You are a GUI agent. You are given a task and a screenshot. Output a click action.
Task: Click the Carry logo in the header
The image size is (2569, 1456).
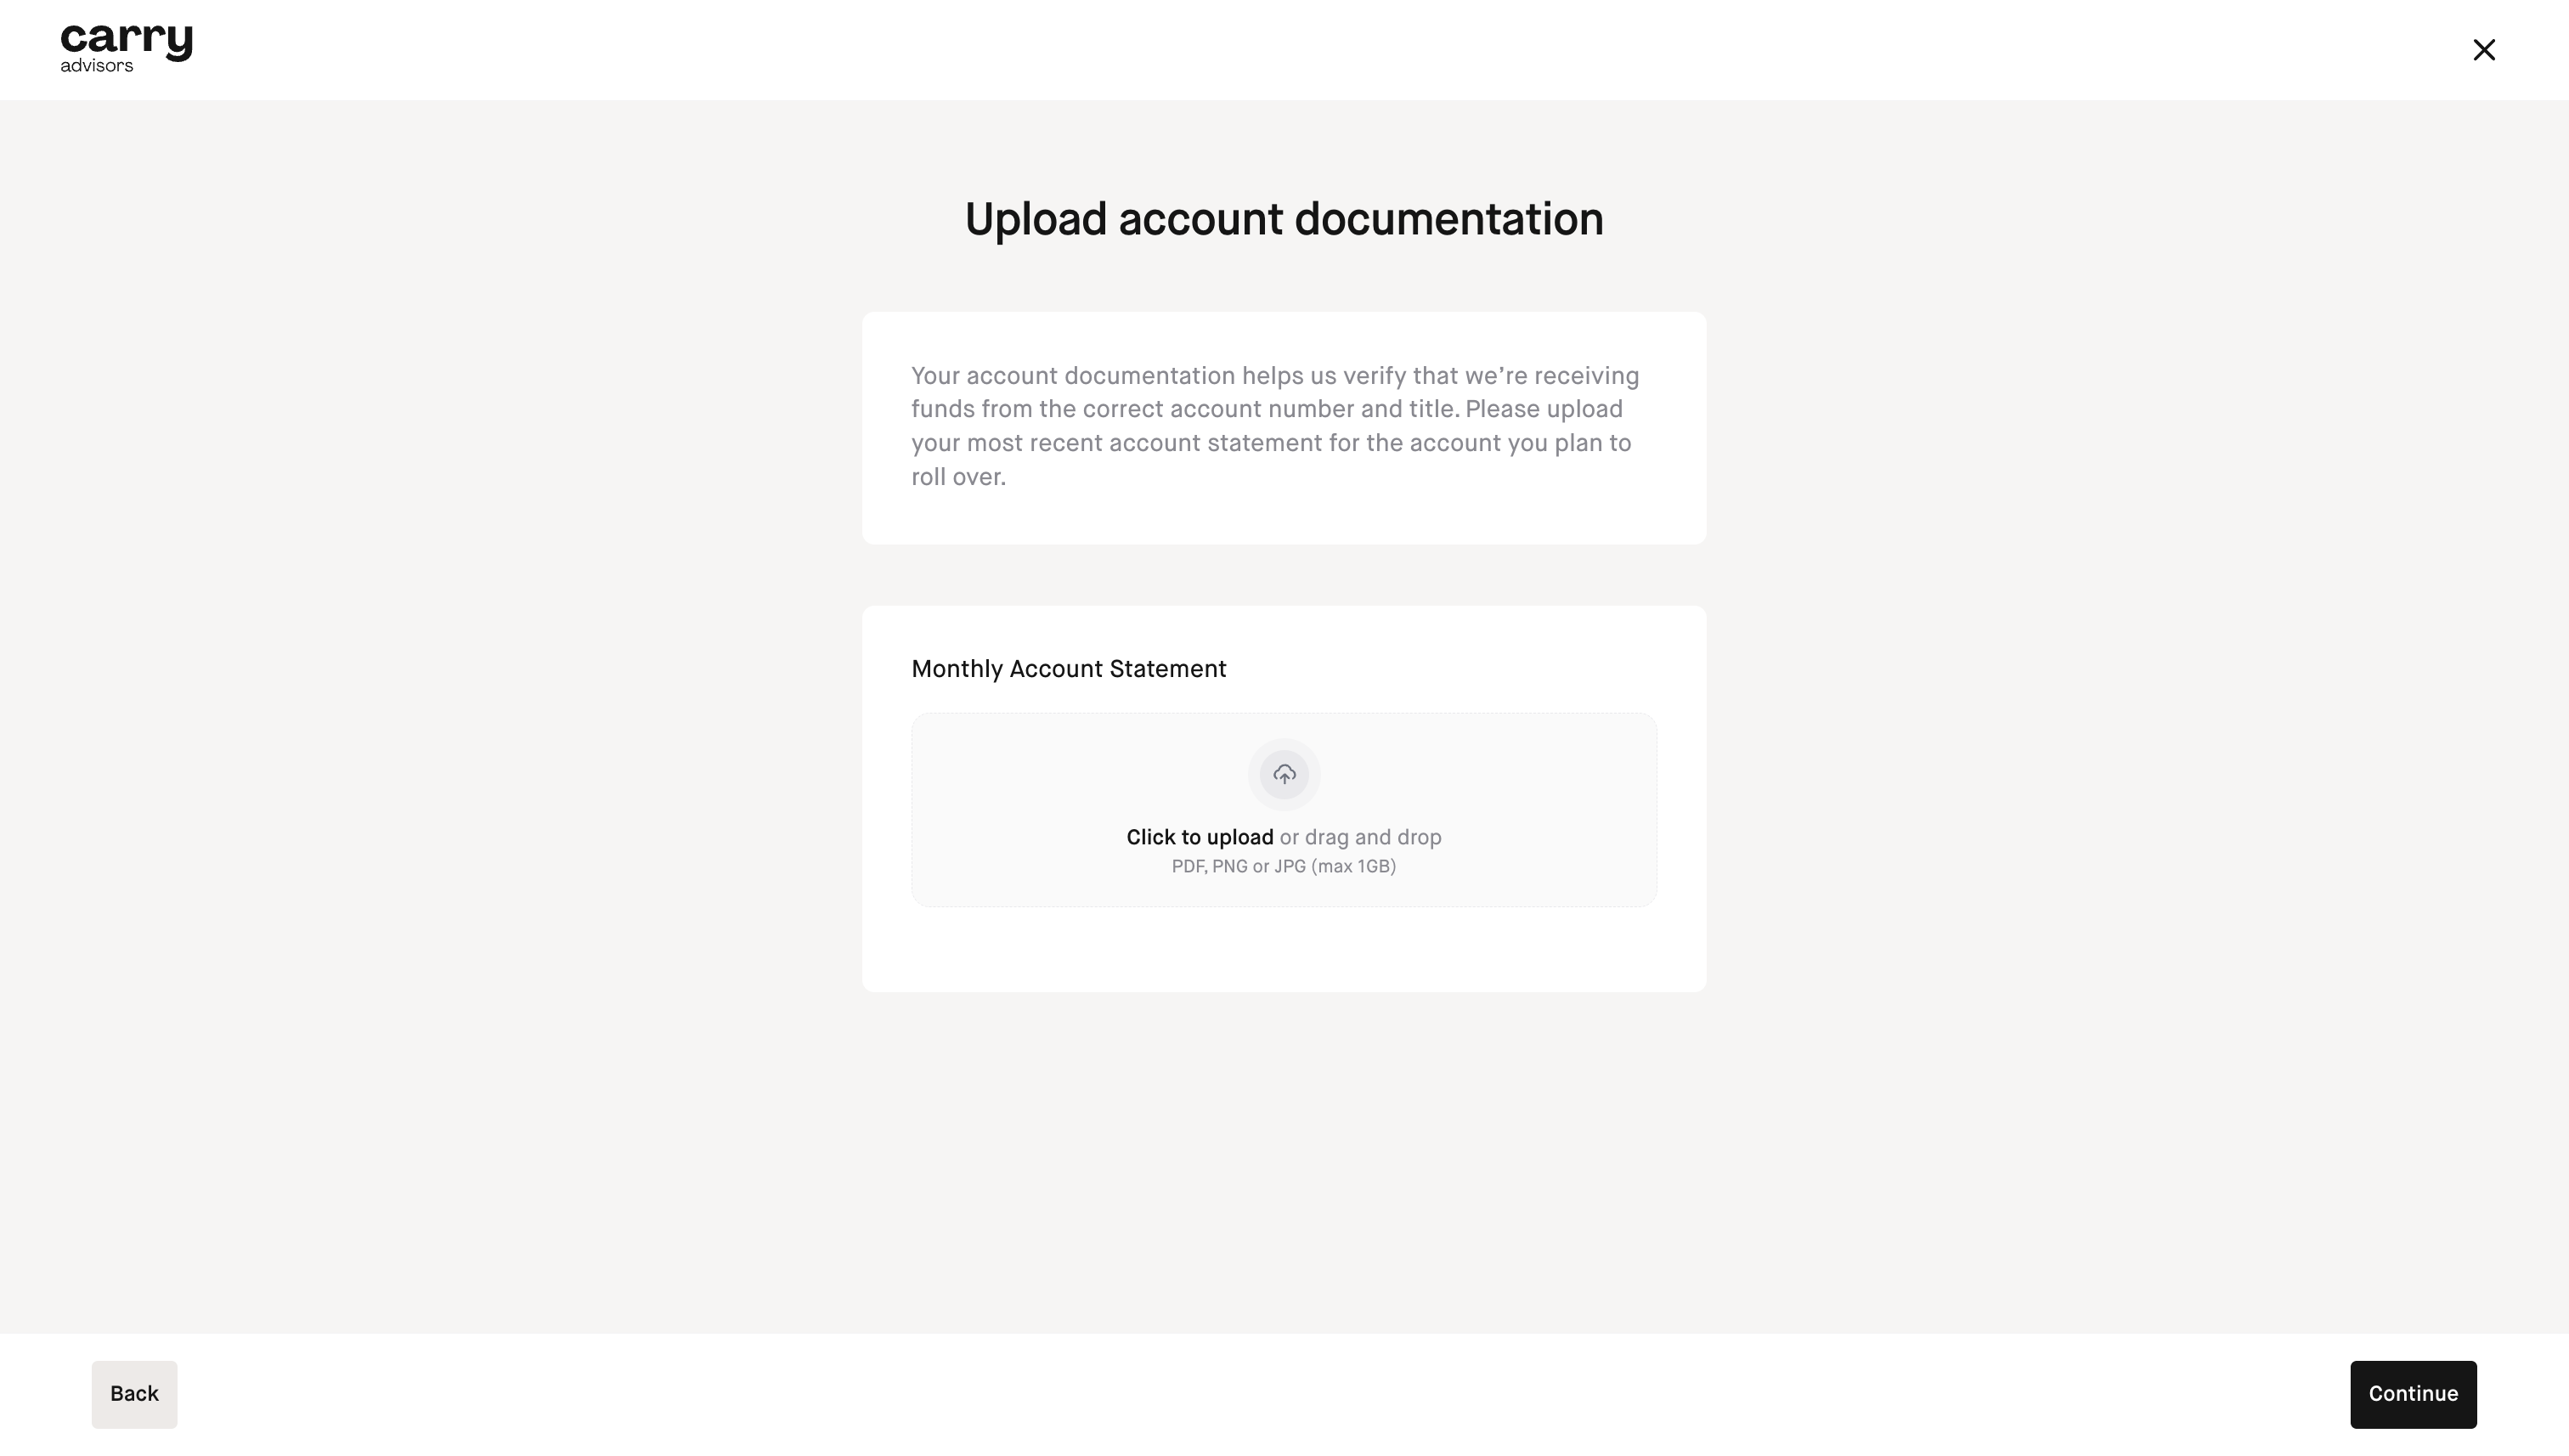[x=126, y=40]
